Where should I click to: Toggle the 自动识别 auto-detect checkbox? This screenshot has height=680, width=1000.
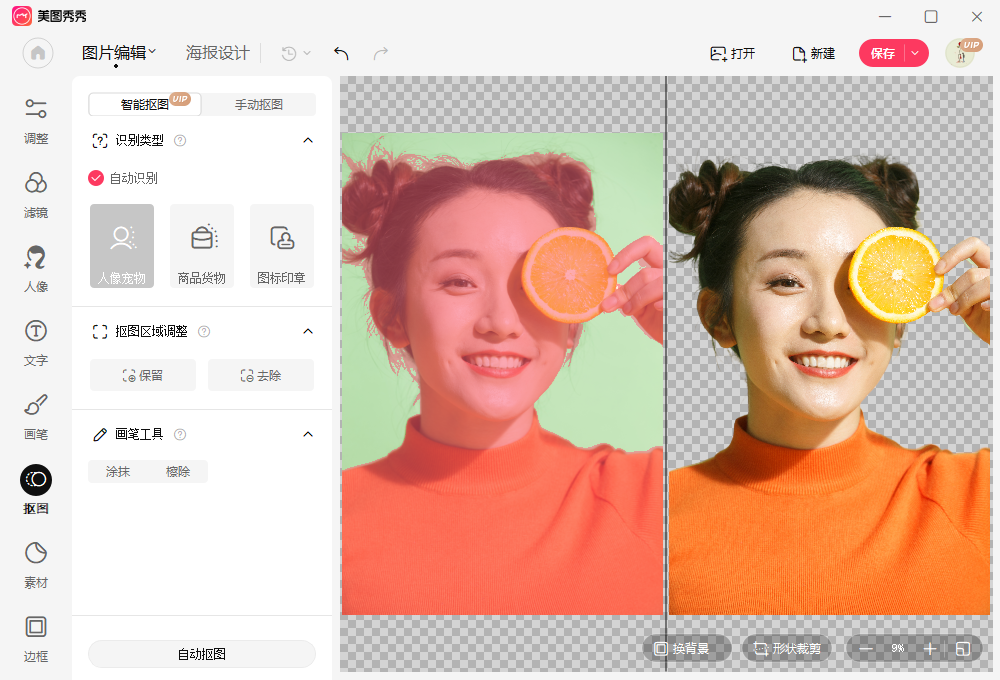click(96, 177)
